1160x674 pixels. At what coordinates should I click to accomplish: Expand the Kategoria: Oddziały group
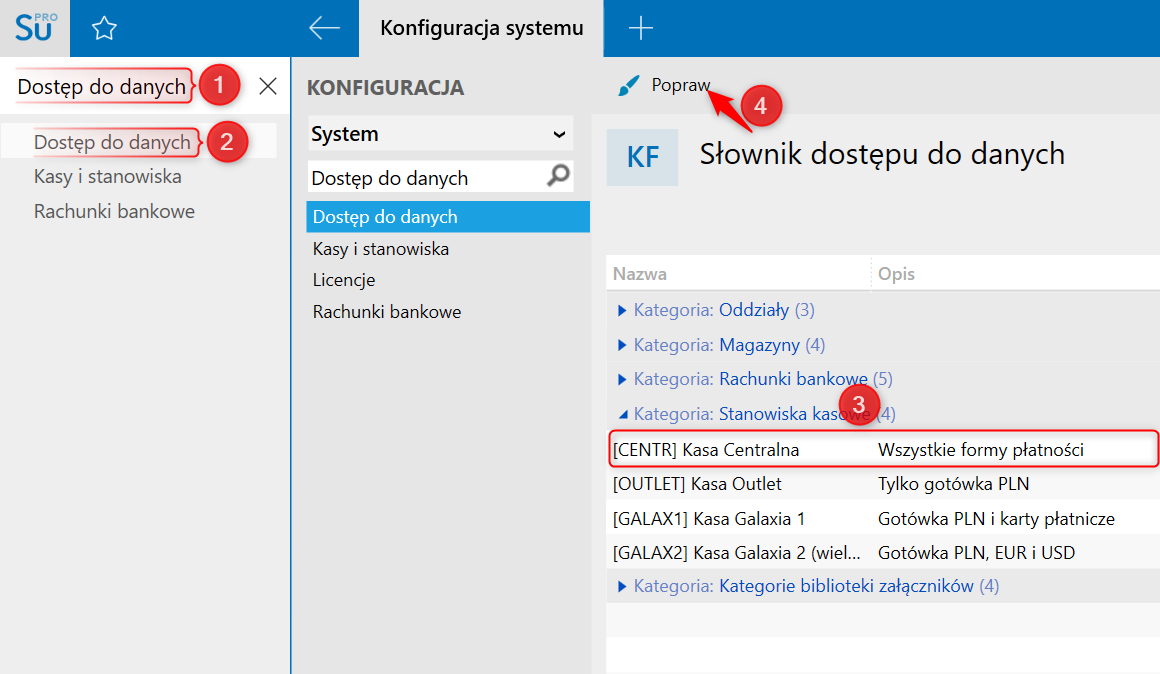[622, 311]
